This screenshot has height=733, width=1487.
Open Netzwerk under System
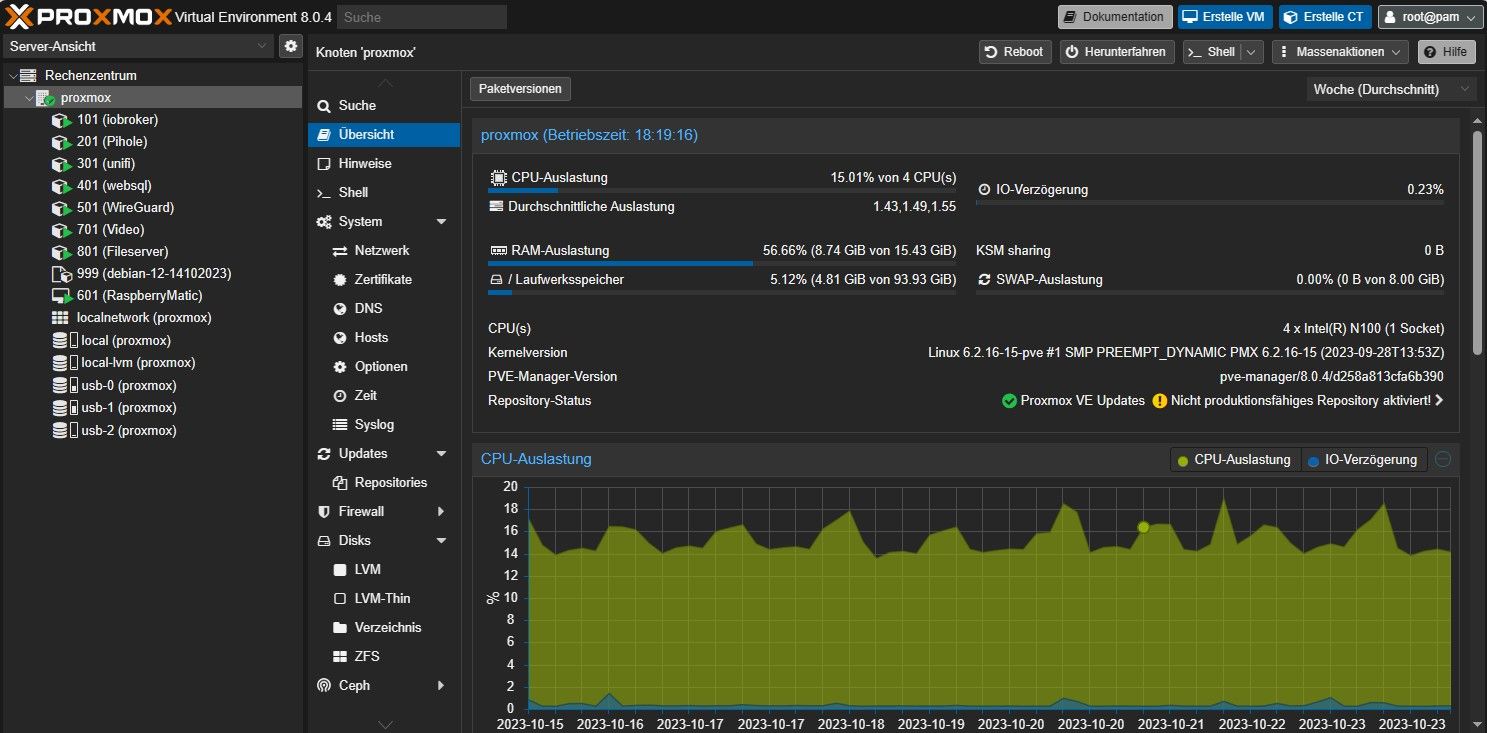pyautogui.click(x=384, y=251)
